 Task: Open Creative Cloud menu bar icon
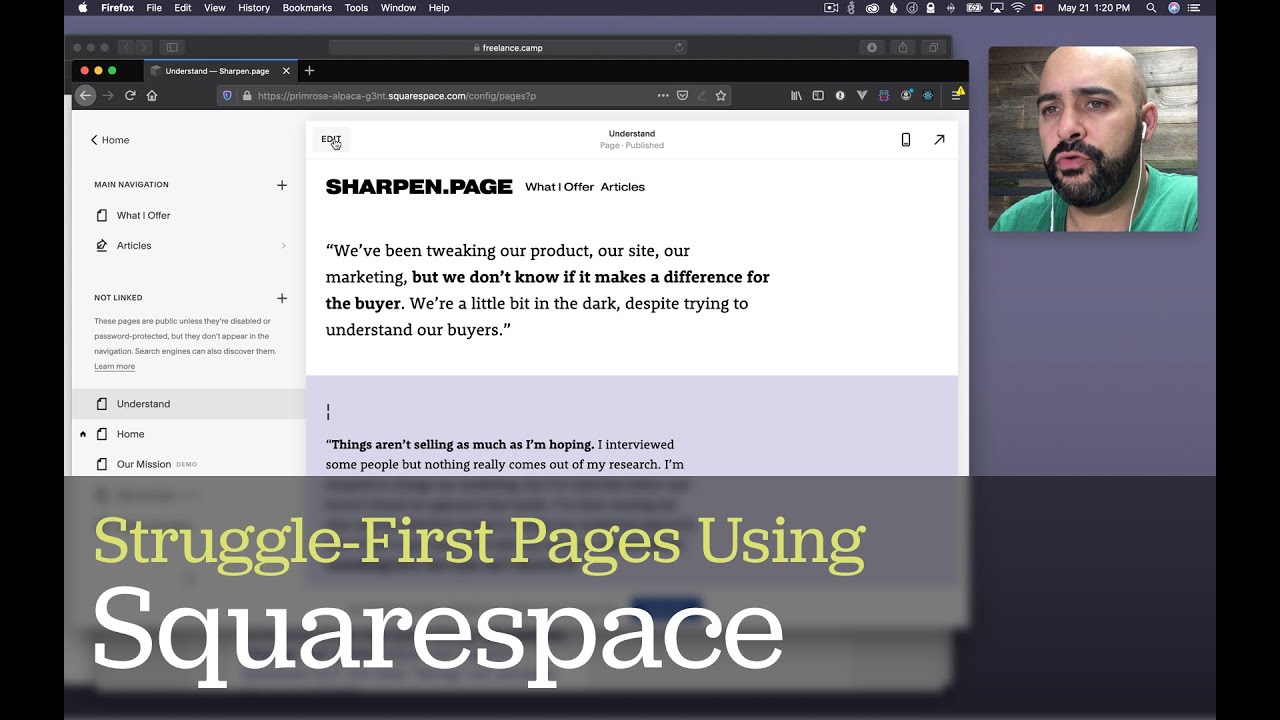pyautogui.click(x=872, y=8)
